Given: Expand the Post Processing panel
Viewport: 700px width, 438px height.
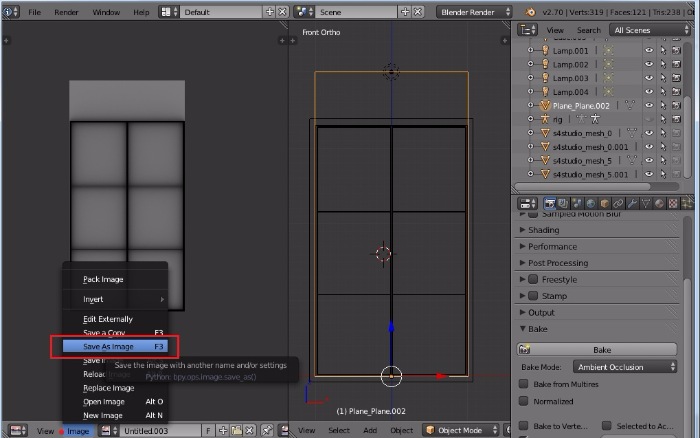Looking at the screenshot, I should 522,263.
